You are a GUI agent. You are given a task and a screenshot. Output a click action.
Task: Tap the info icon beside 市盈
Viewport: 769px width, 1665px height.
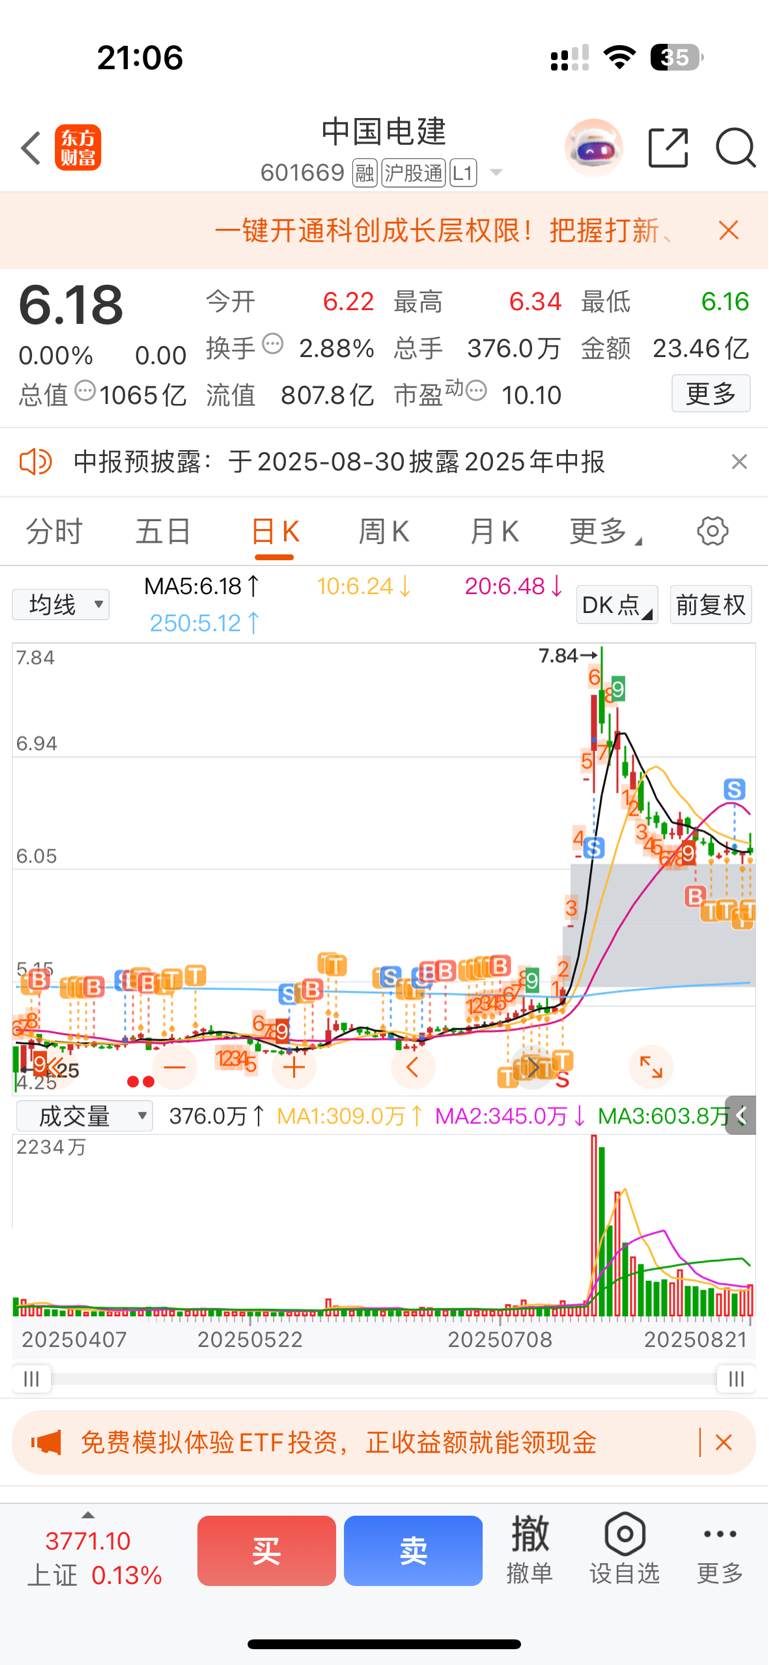tap(477, 391)
